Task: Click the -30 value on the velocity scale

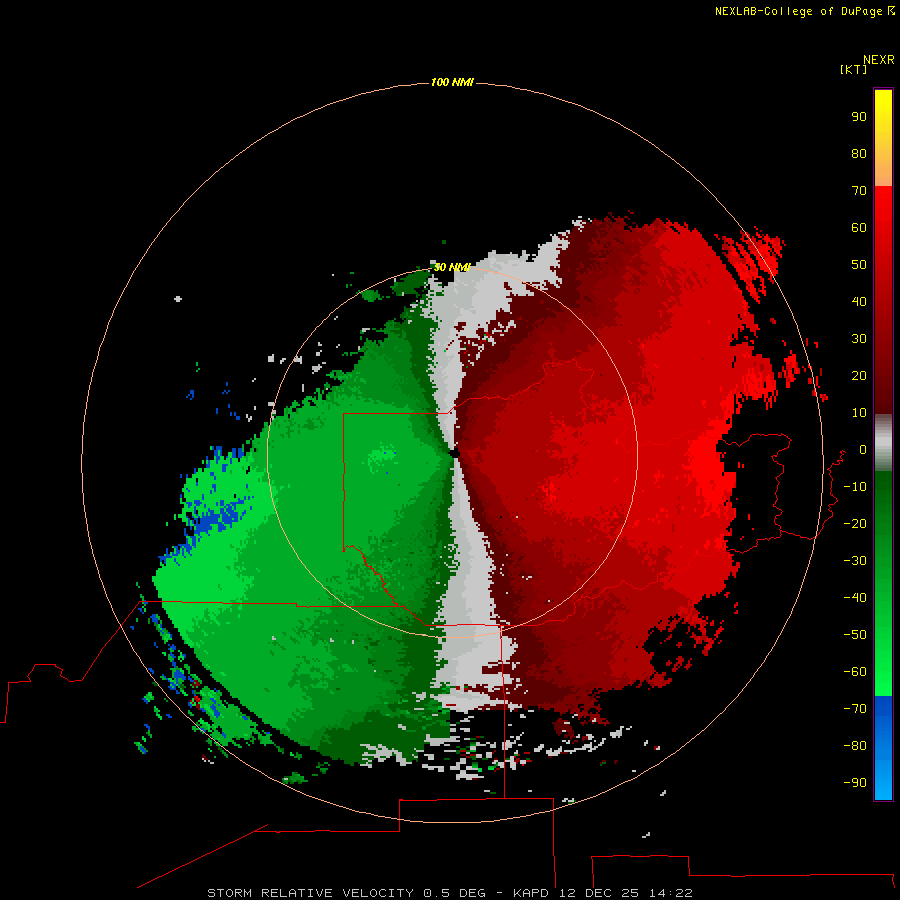Action: tap(855, 561)
